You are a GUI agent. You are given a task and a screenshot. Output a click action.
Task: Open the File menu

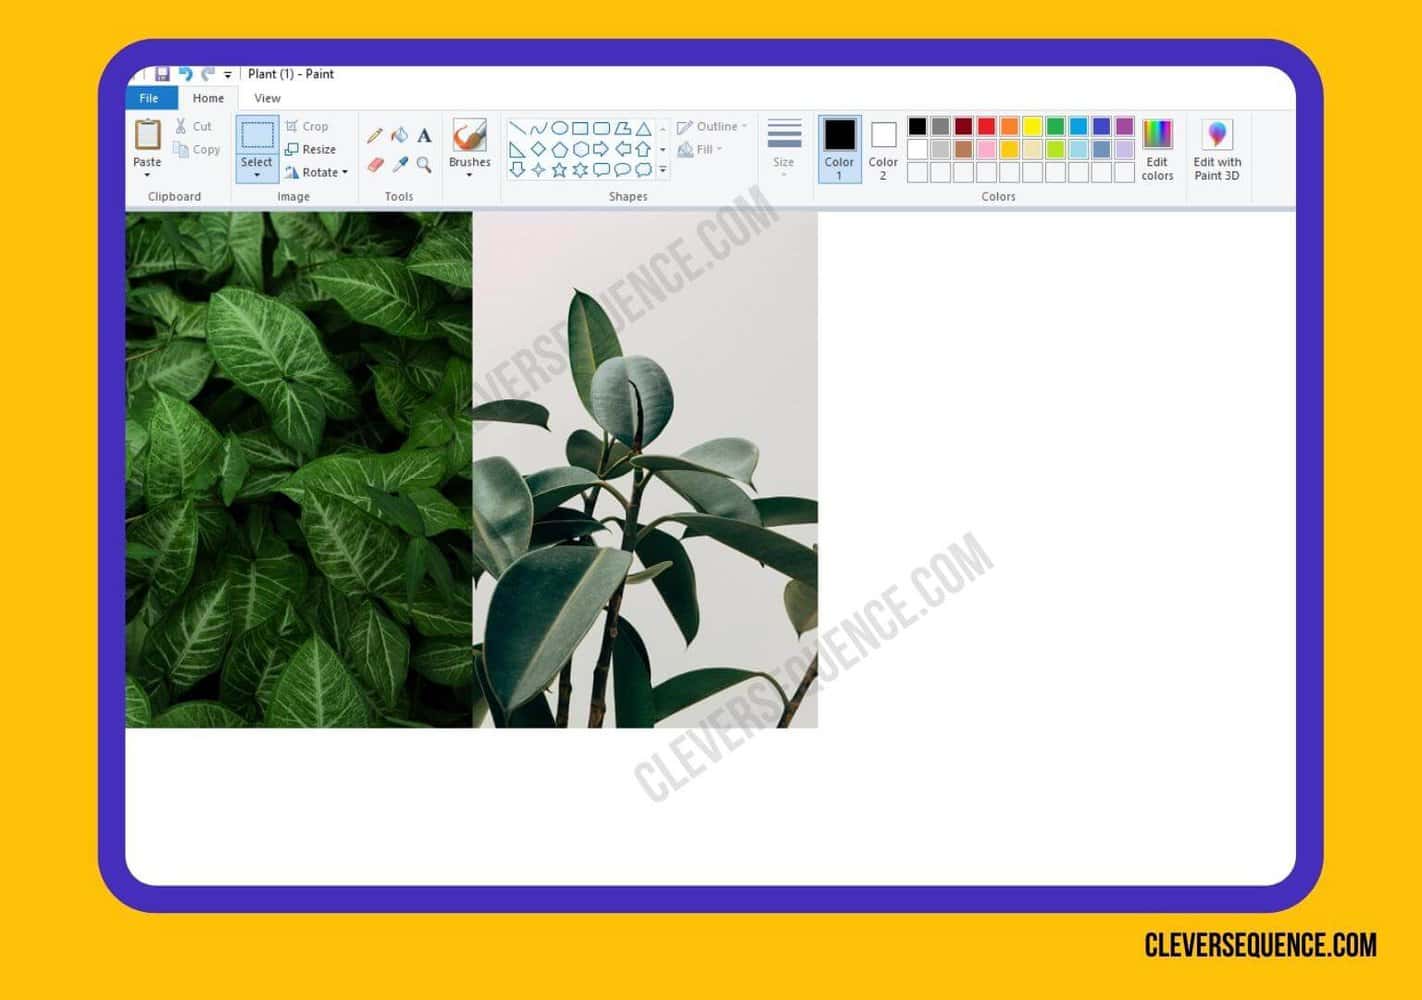(x=148, y=98)
